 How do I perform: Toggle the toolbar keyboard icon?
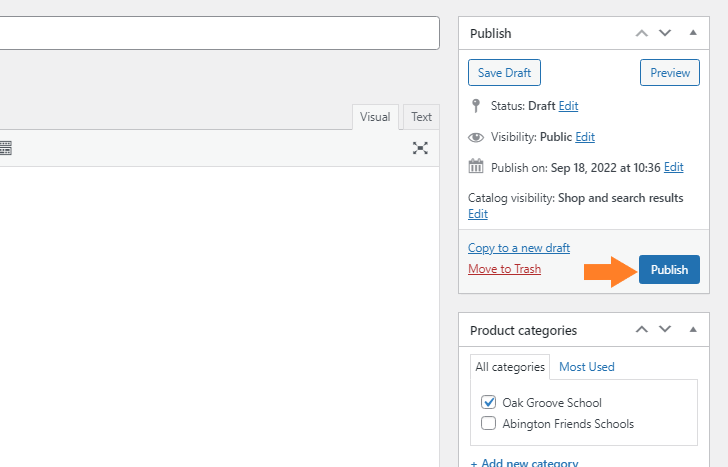(x=6, y=148)
